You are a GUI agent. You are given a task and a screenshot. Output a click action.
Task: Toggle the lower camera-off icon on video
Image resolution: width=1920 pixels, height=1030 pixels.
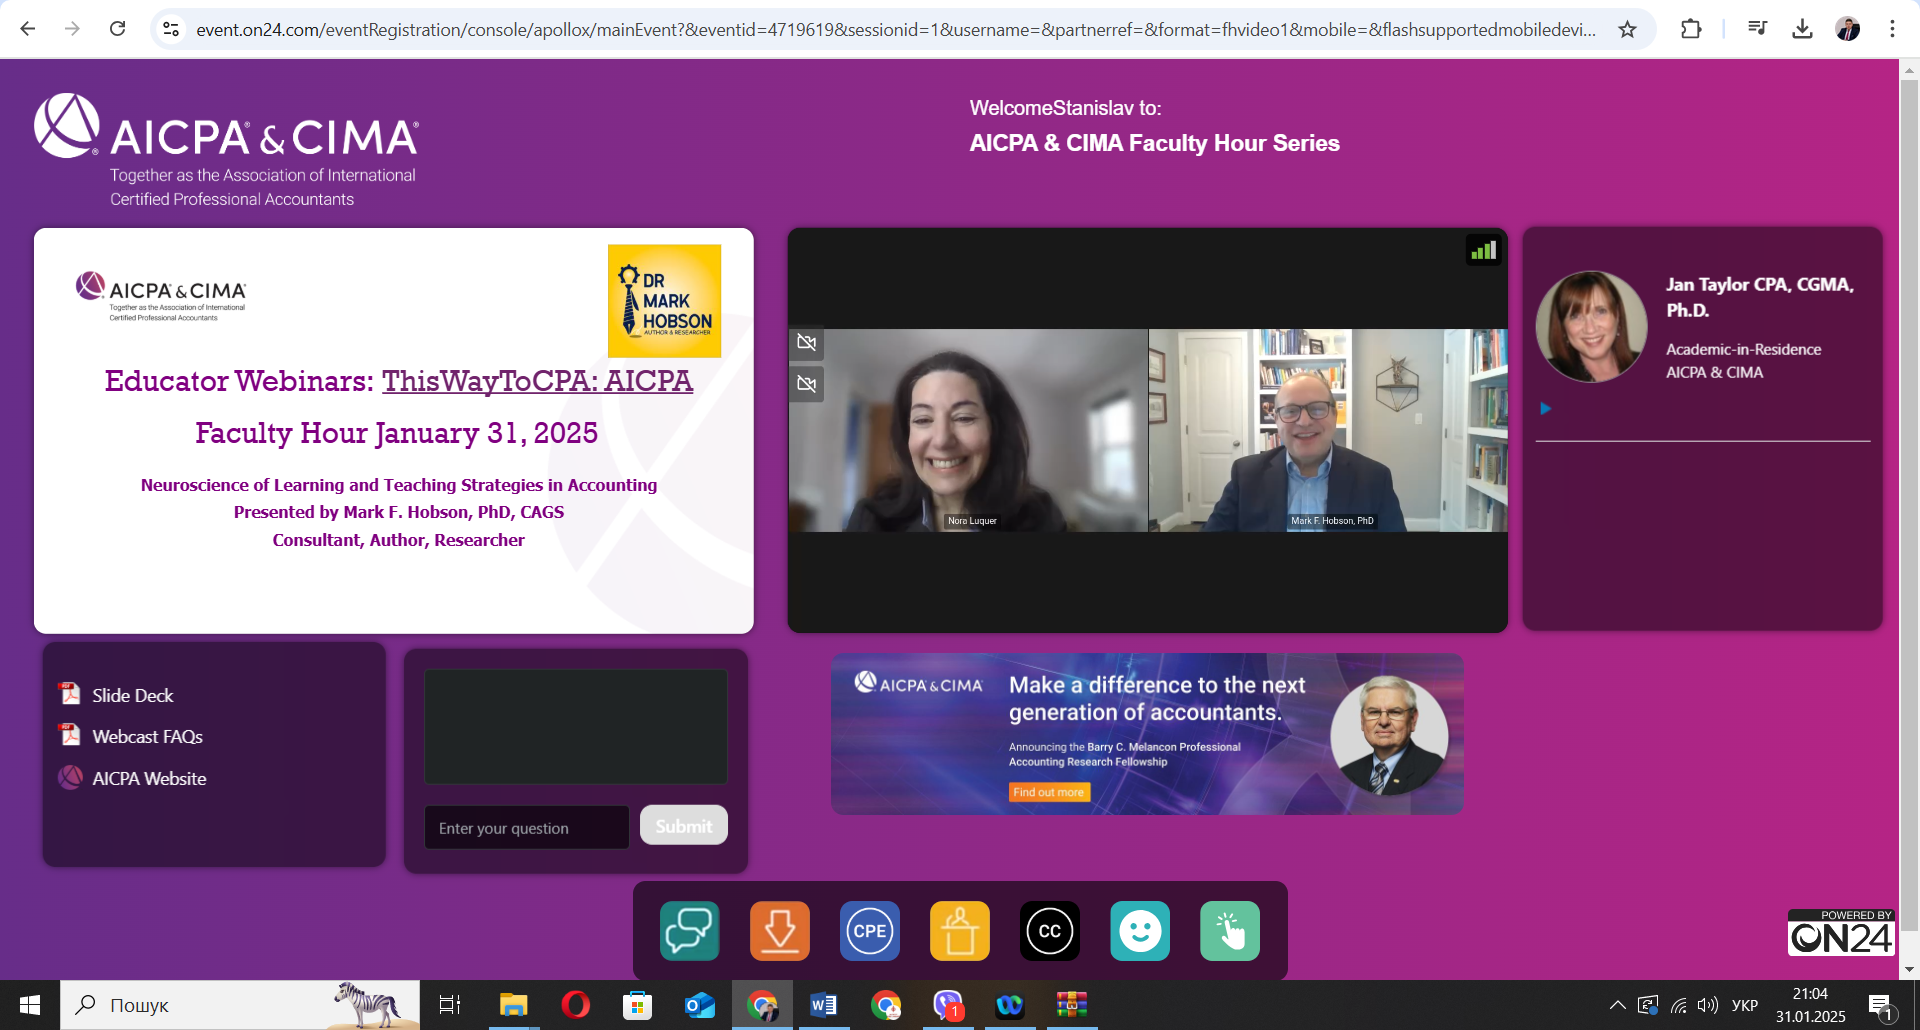[807, 384]
